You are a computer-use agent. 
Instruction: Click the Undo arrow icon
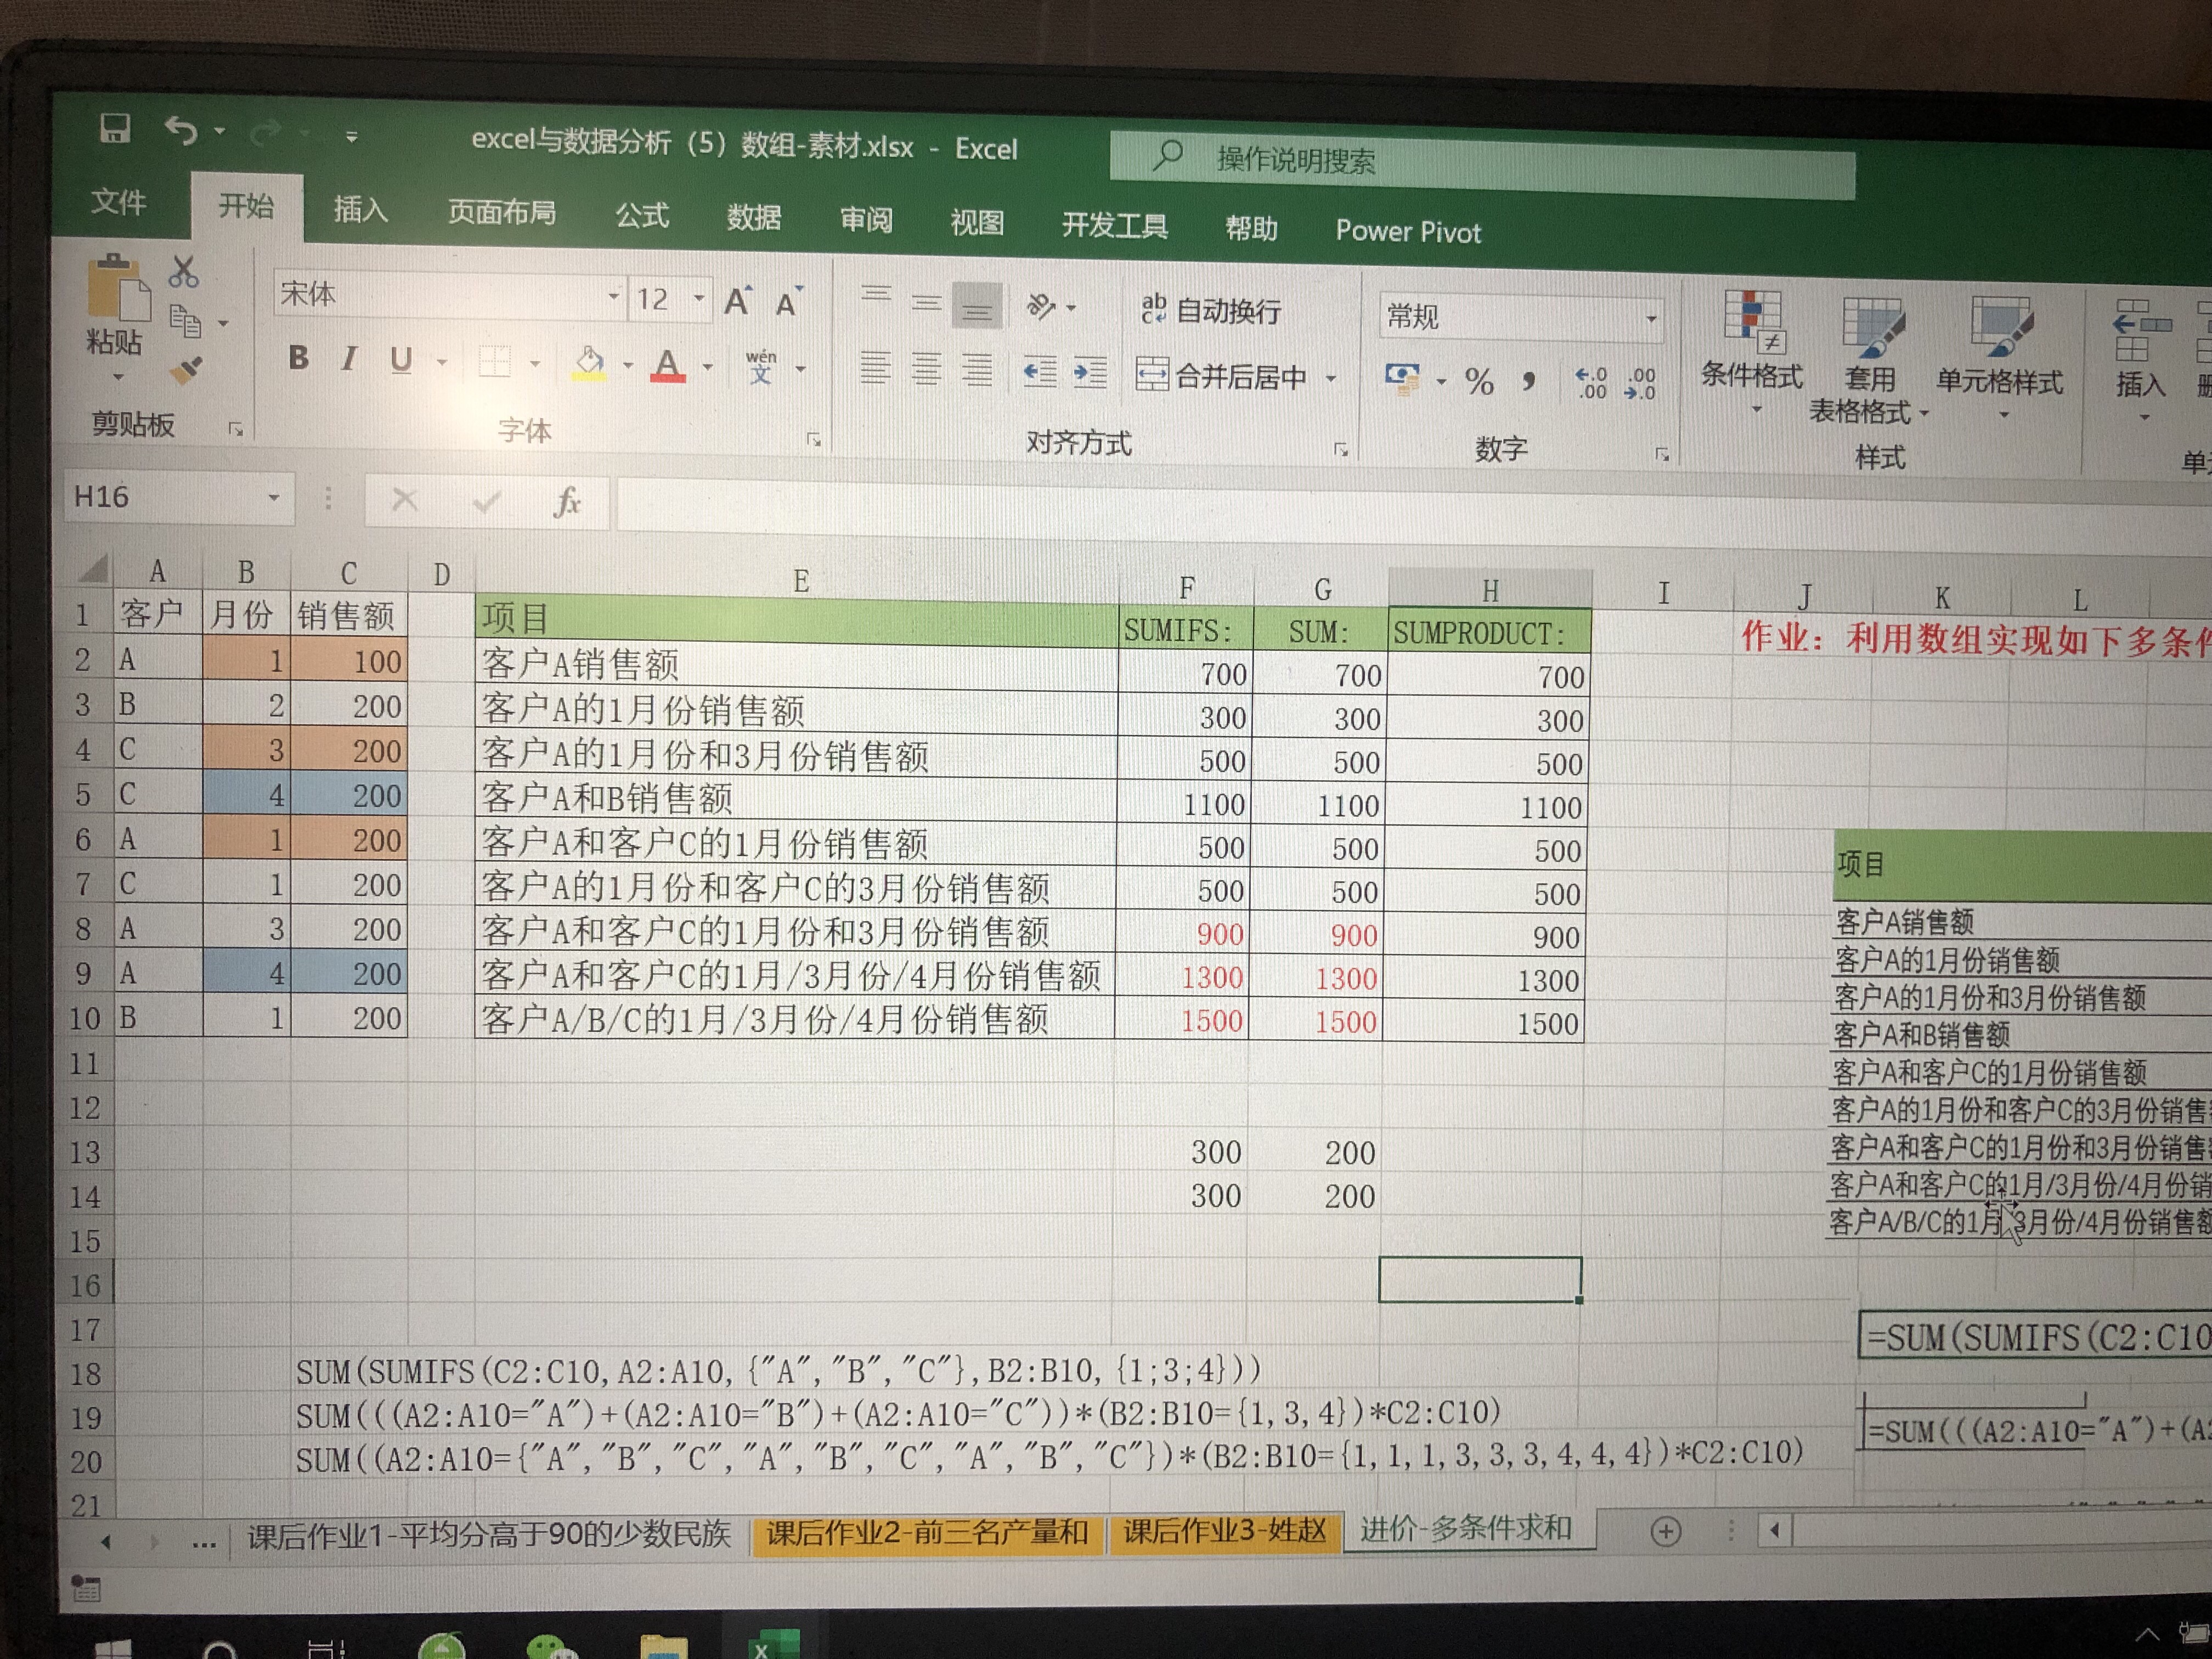pos(182,131)
